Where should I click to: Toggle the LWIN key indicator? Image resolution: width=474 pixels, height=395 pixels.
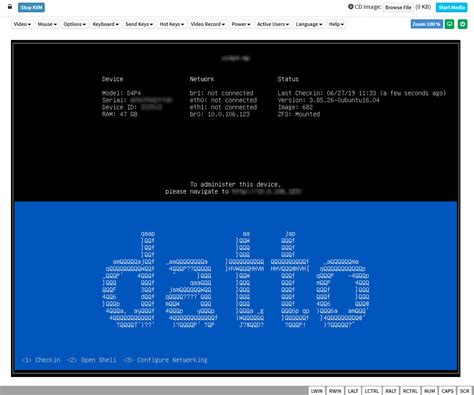click(317, 391)
